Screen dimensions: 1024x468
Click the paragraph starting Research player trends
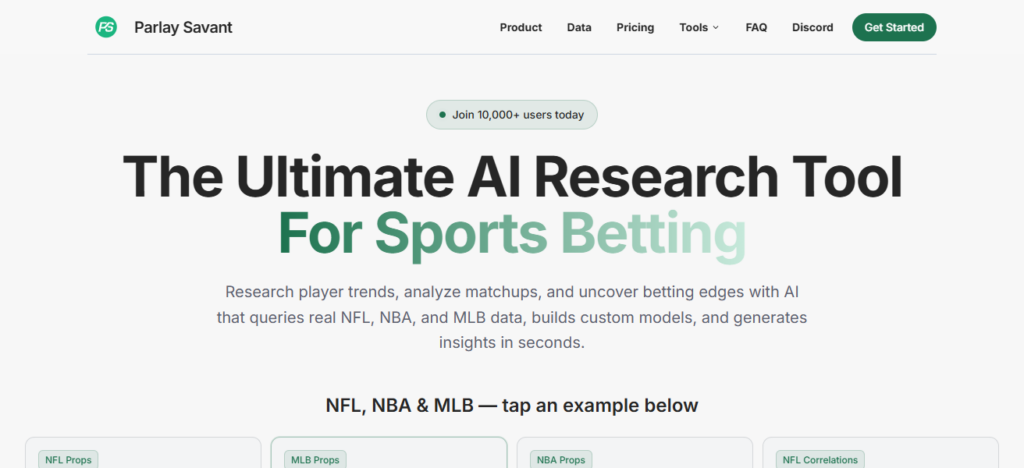click(512, 317)
